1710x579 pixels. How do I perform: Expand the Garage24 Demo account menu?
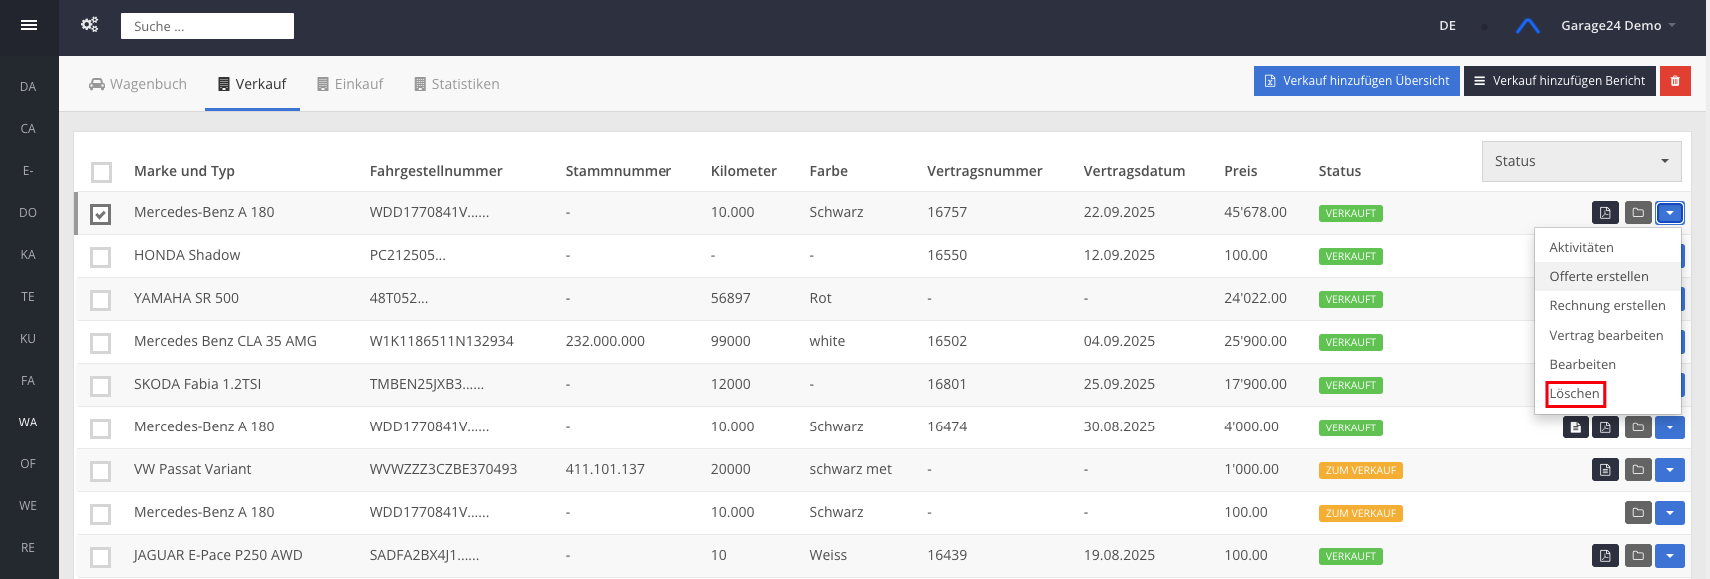pos(1617,26)
